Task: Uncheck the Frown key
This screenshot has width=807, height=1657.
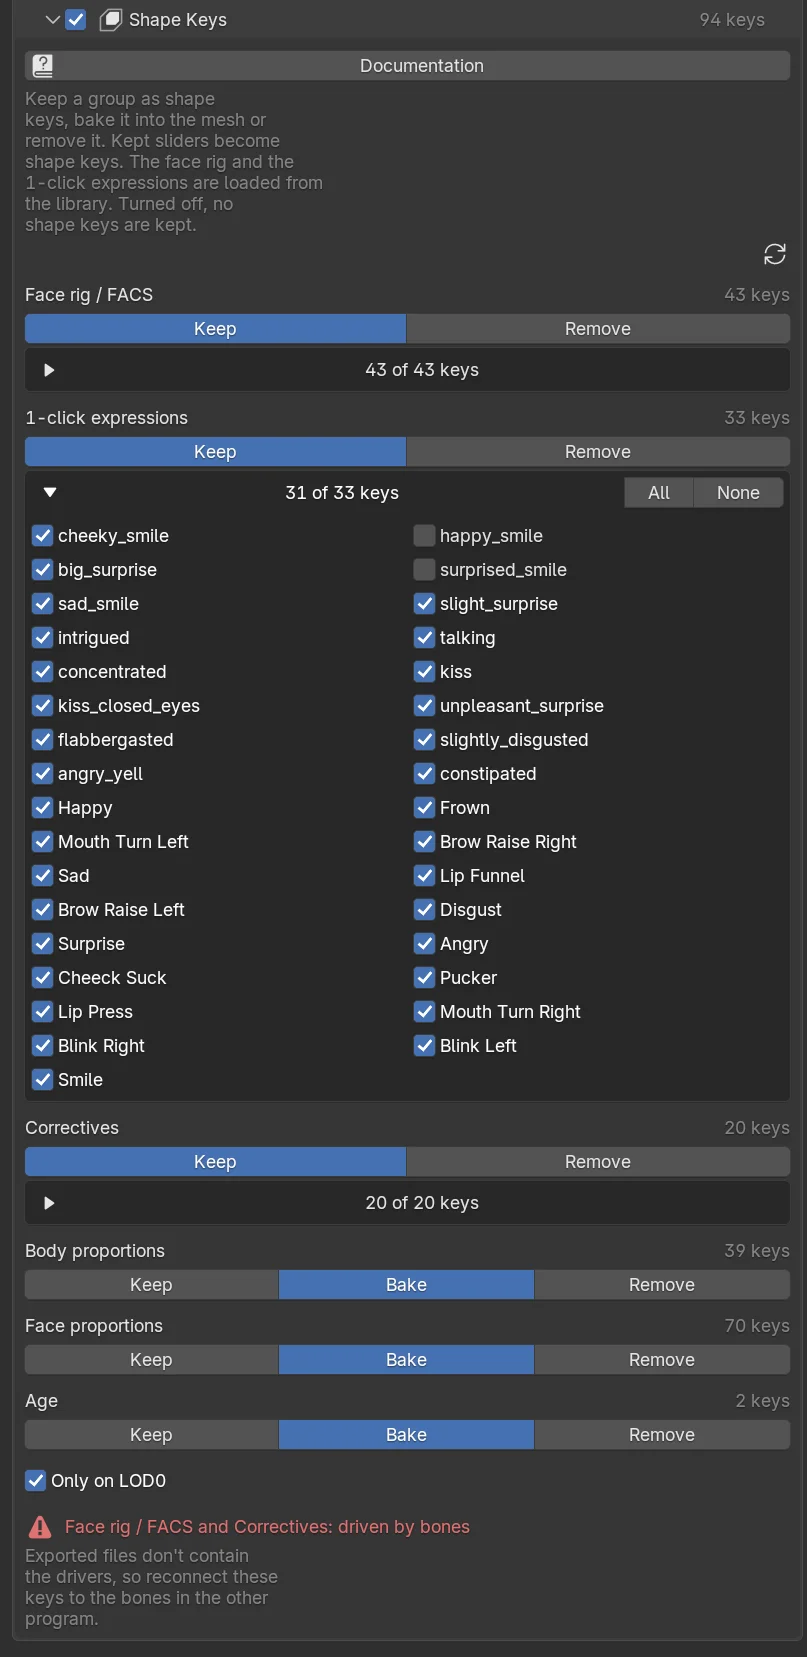Action: point(424,808)
